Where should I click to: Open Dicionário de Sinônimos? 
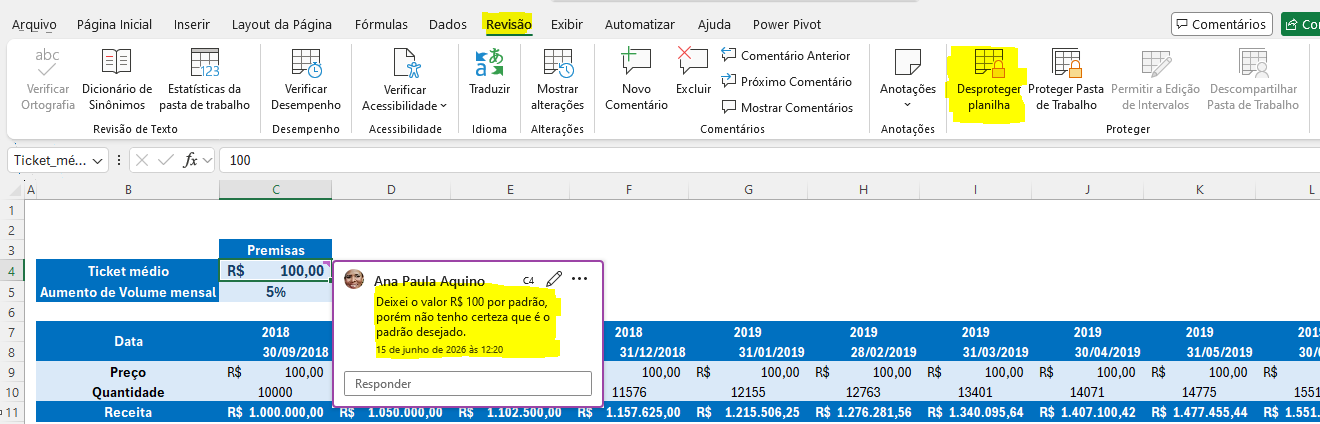click(117, 79)
